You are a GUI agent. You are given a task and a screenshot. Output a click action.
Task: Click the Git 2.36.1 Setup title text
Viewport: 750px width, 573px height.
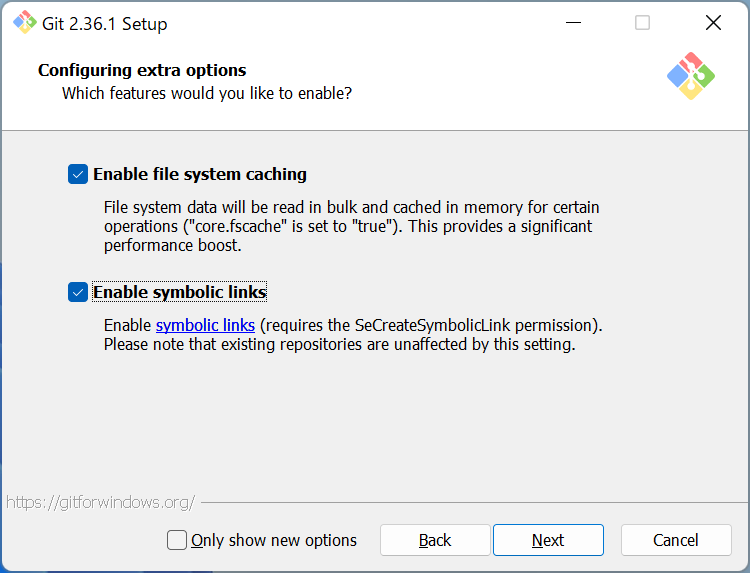tap(105, 23)
